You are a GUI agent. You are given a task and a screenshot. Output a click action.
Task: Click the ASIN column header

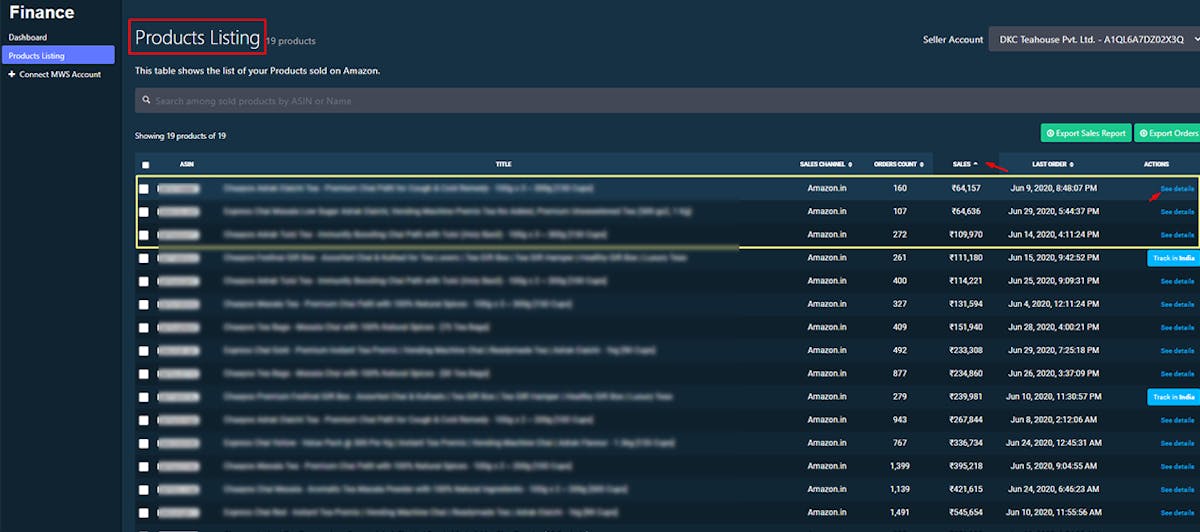click(187, 164)
